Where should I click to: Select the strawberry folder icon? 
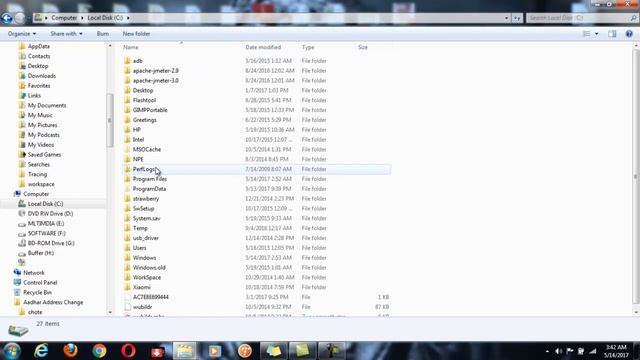pyautogui.click(x=127, y=199)
